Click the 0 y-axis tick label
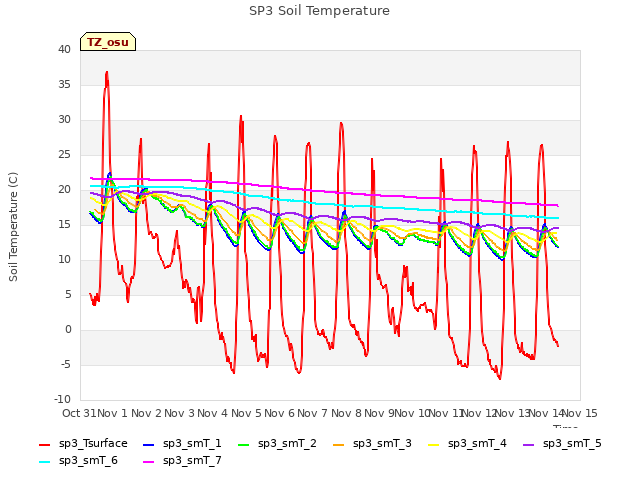The image size is (640, 480). click(x=68, y=330)
